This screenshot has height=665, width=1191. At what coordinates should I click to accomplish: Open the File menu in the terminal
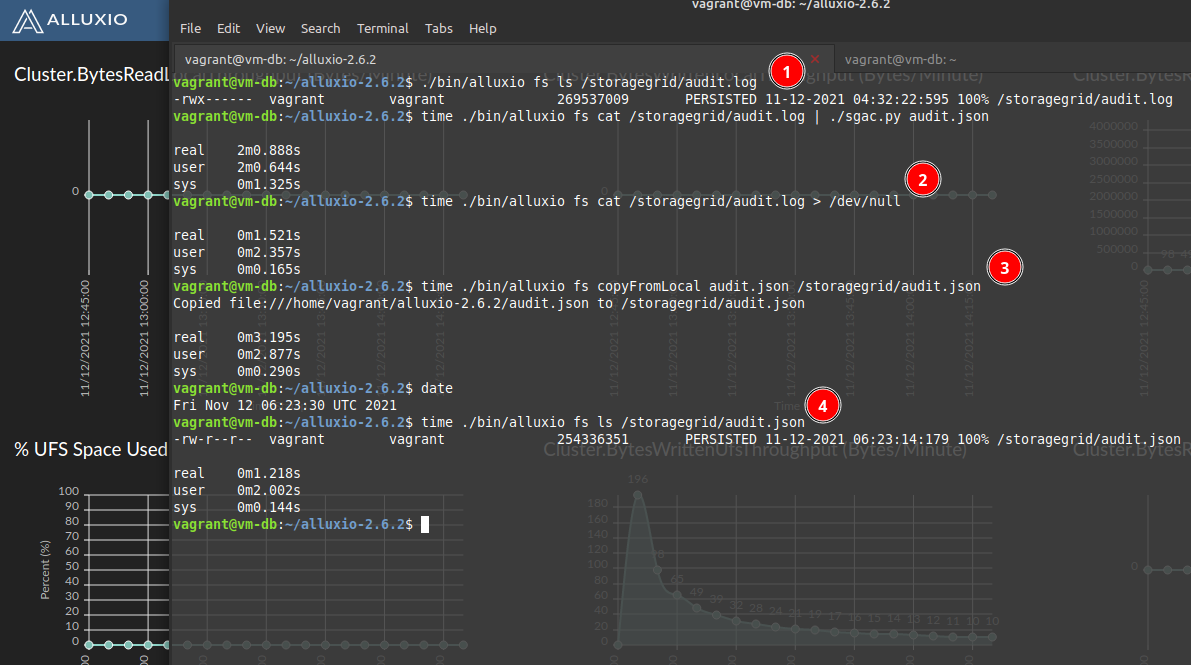point(190,28)
